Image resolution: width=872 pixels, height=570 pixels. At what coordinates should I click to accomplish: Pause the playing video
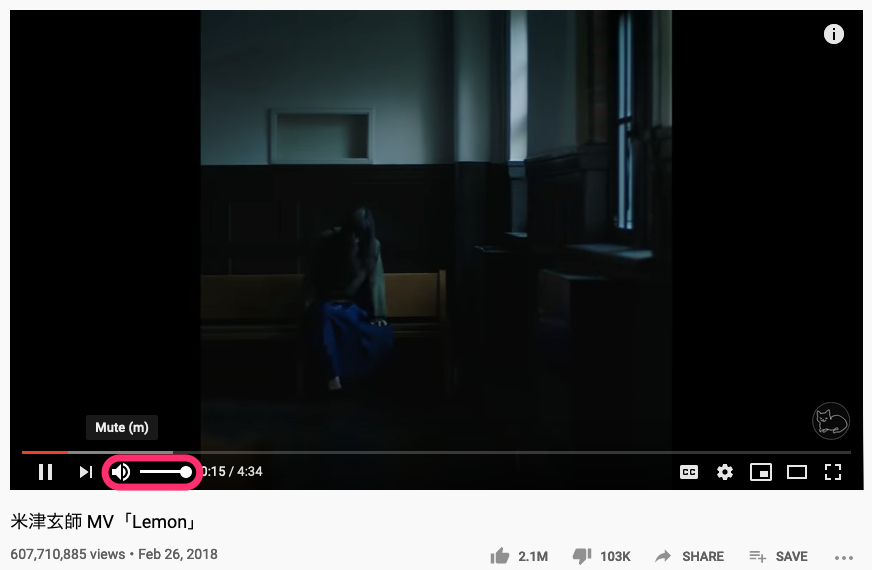click(46, 472)
